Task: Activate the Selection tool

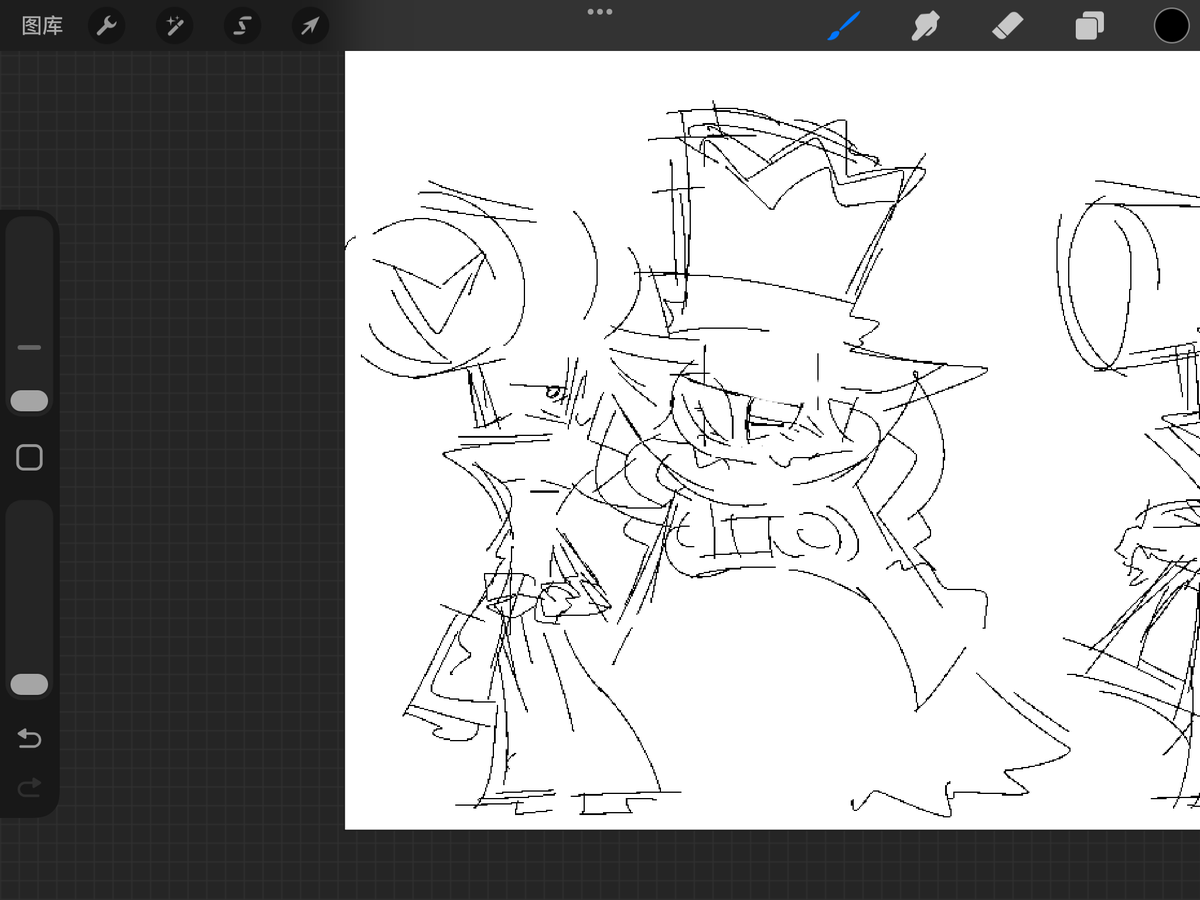Action: point(242,26)
